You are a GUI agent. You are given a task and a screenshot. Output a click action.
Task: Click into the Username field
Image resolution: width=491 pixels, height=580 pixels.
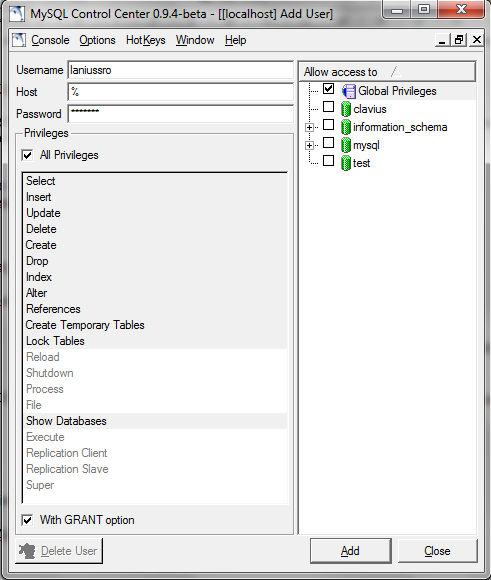181,70
